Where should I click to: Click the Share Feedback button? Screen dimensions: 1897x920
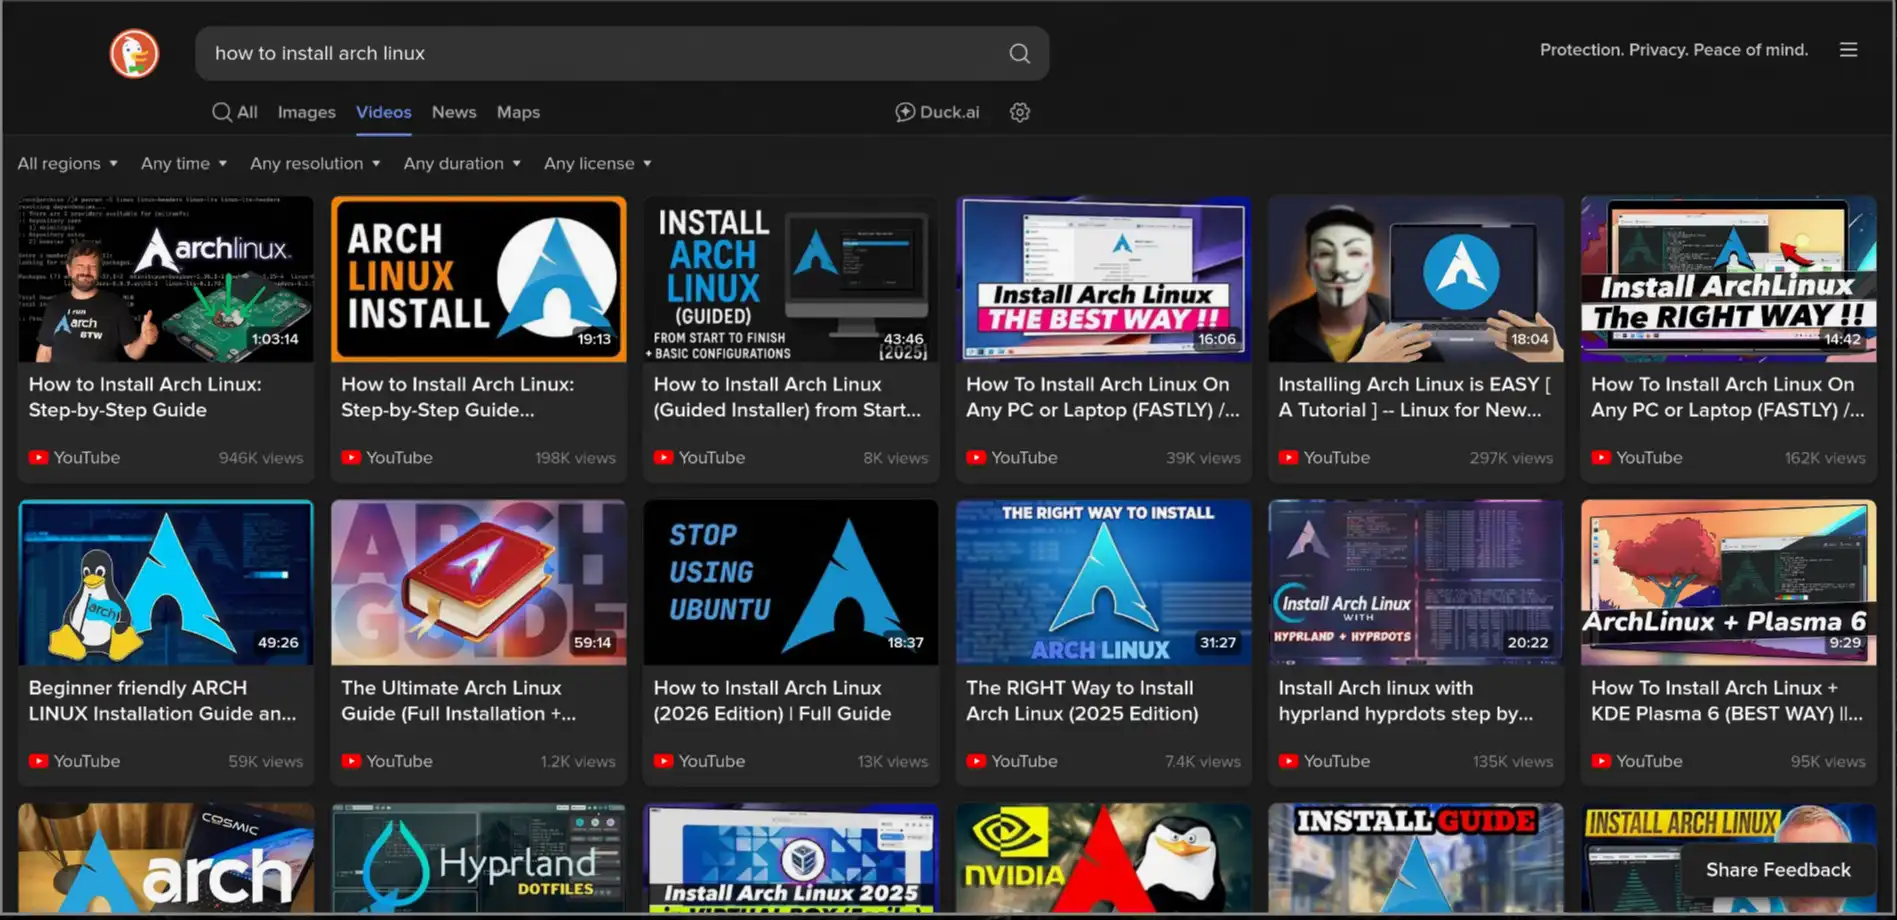point(1778,870)
